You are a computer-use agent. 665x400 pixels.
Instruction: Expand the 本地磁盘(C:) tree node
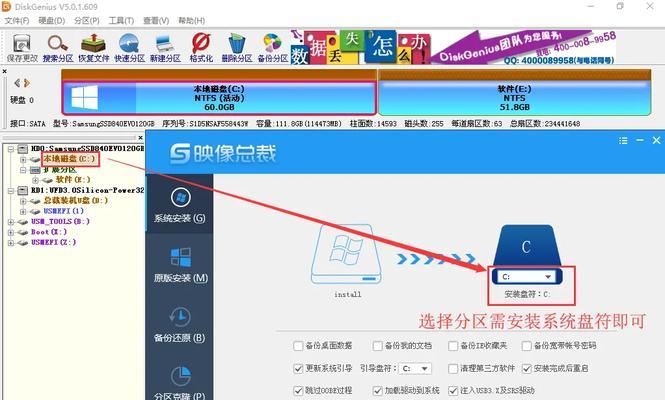[23, 159]
